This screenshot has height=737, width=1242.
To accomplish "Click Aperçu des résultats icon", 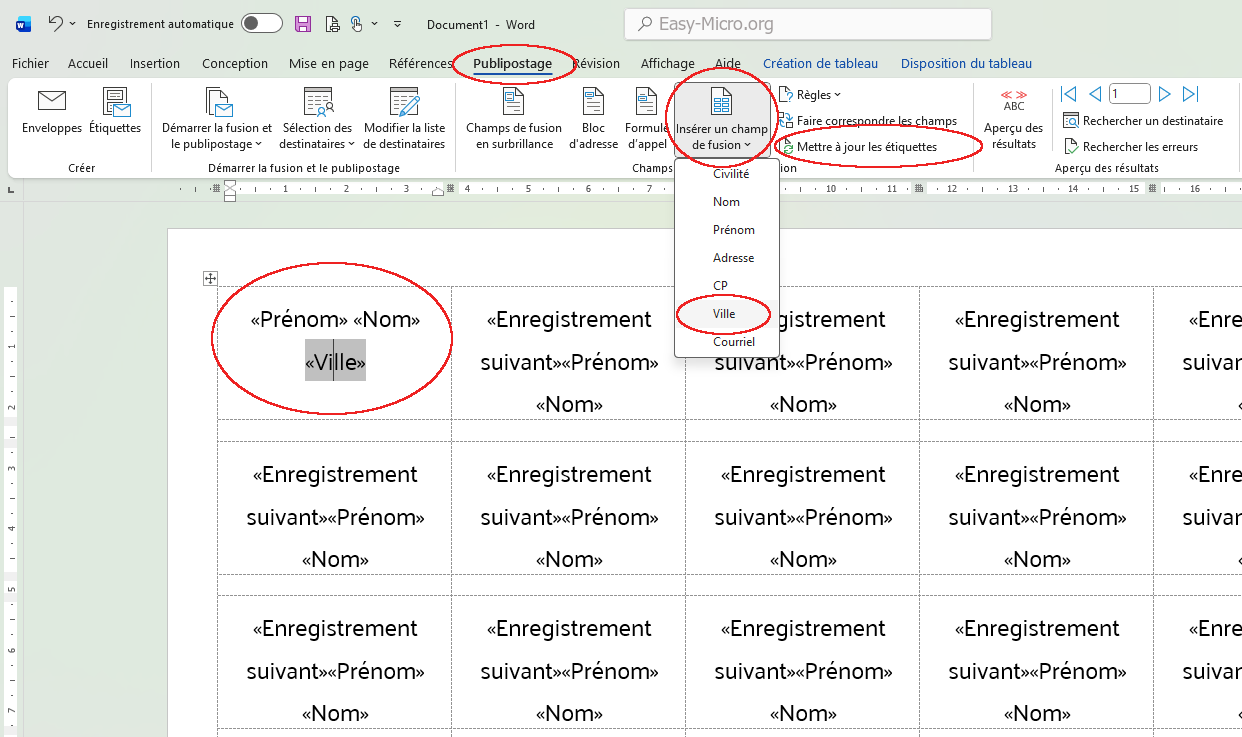I will (1013, 118).
